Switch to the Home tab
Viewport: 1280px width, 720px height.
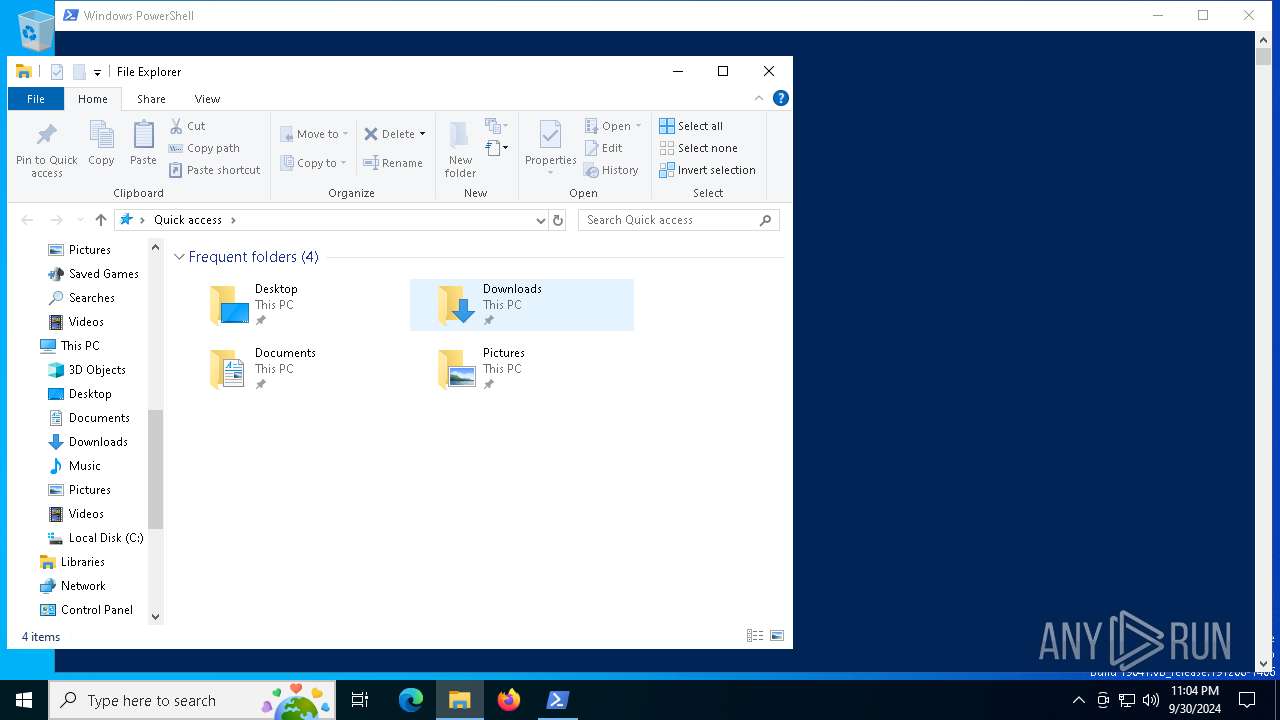[x=93, y=99]
